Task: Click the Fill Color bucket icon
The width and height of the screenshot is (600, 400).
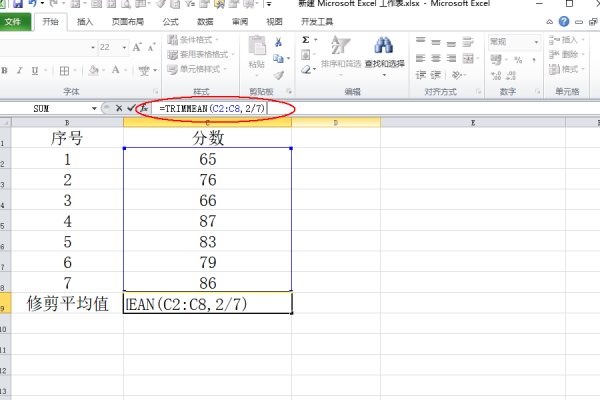Action: pyautogui.click(x=93, y=70)
